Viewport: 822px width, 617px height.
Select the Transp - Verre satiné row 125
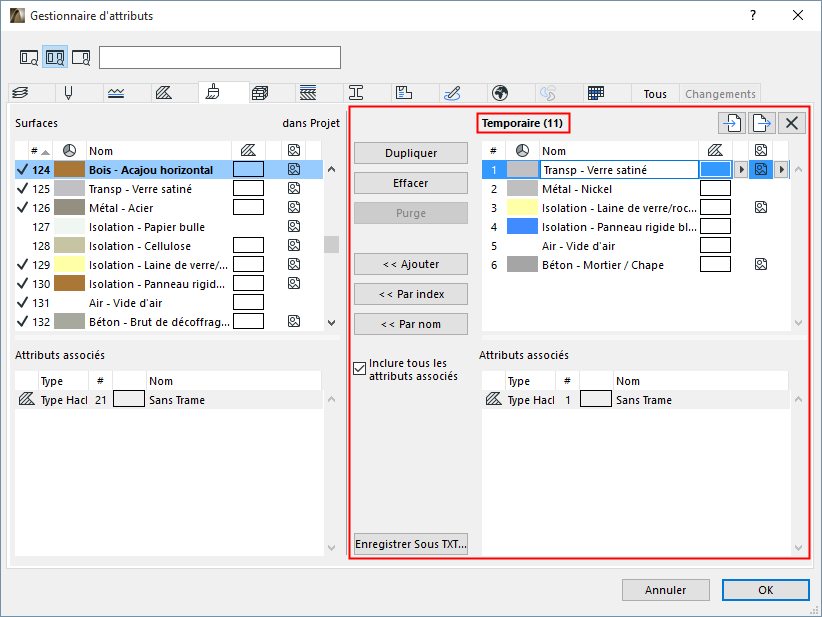pos(169,189)
